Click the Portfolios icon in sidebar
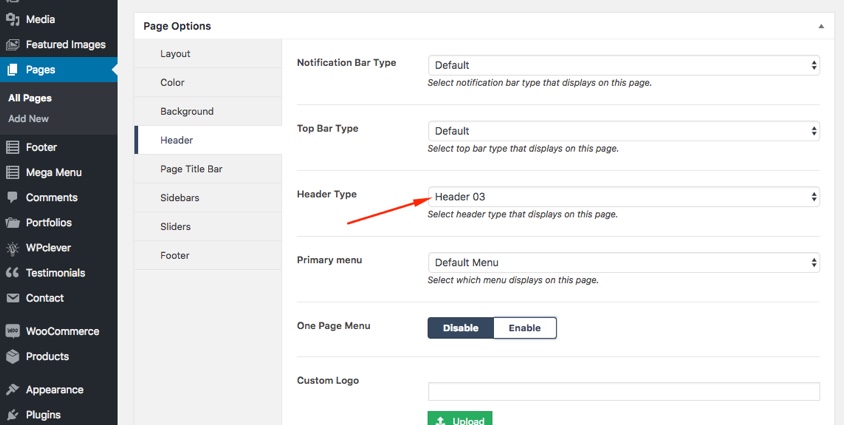The height and width of the screenshot is (425, 844). pos(12,223)
